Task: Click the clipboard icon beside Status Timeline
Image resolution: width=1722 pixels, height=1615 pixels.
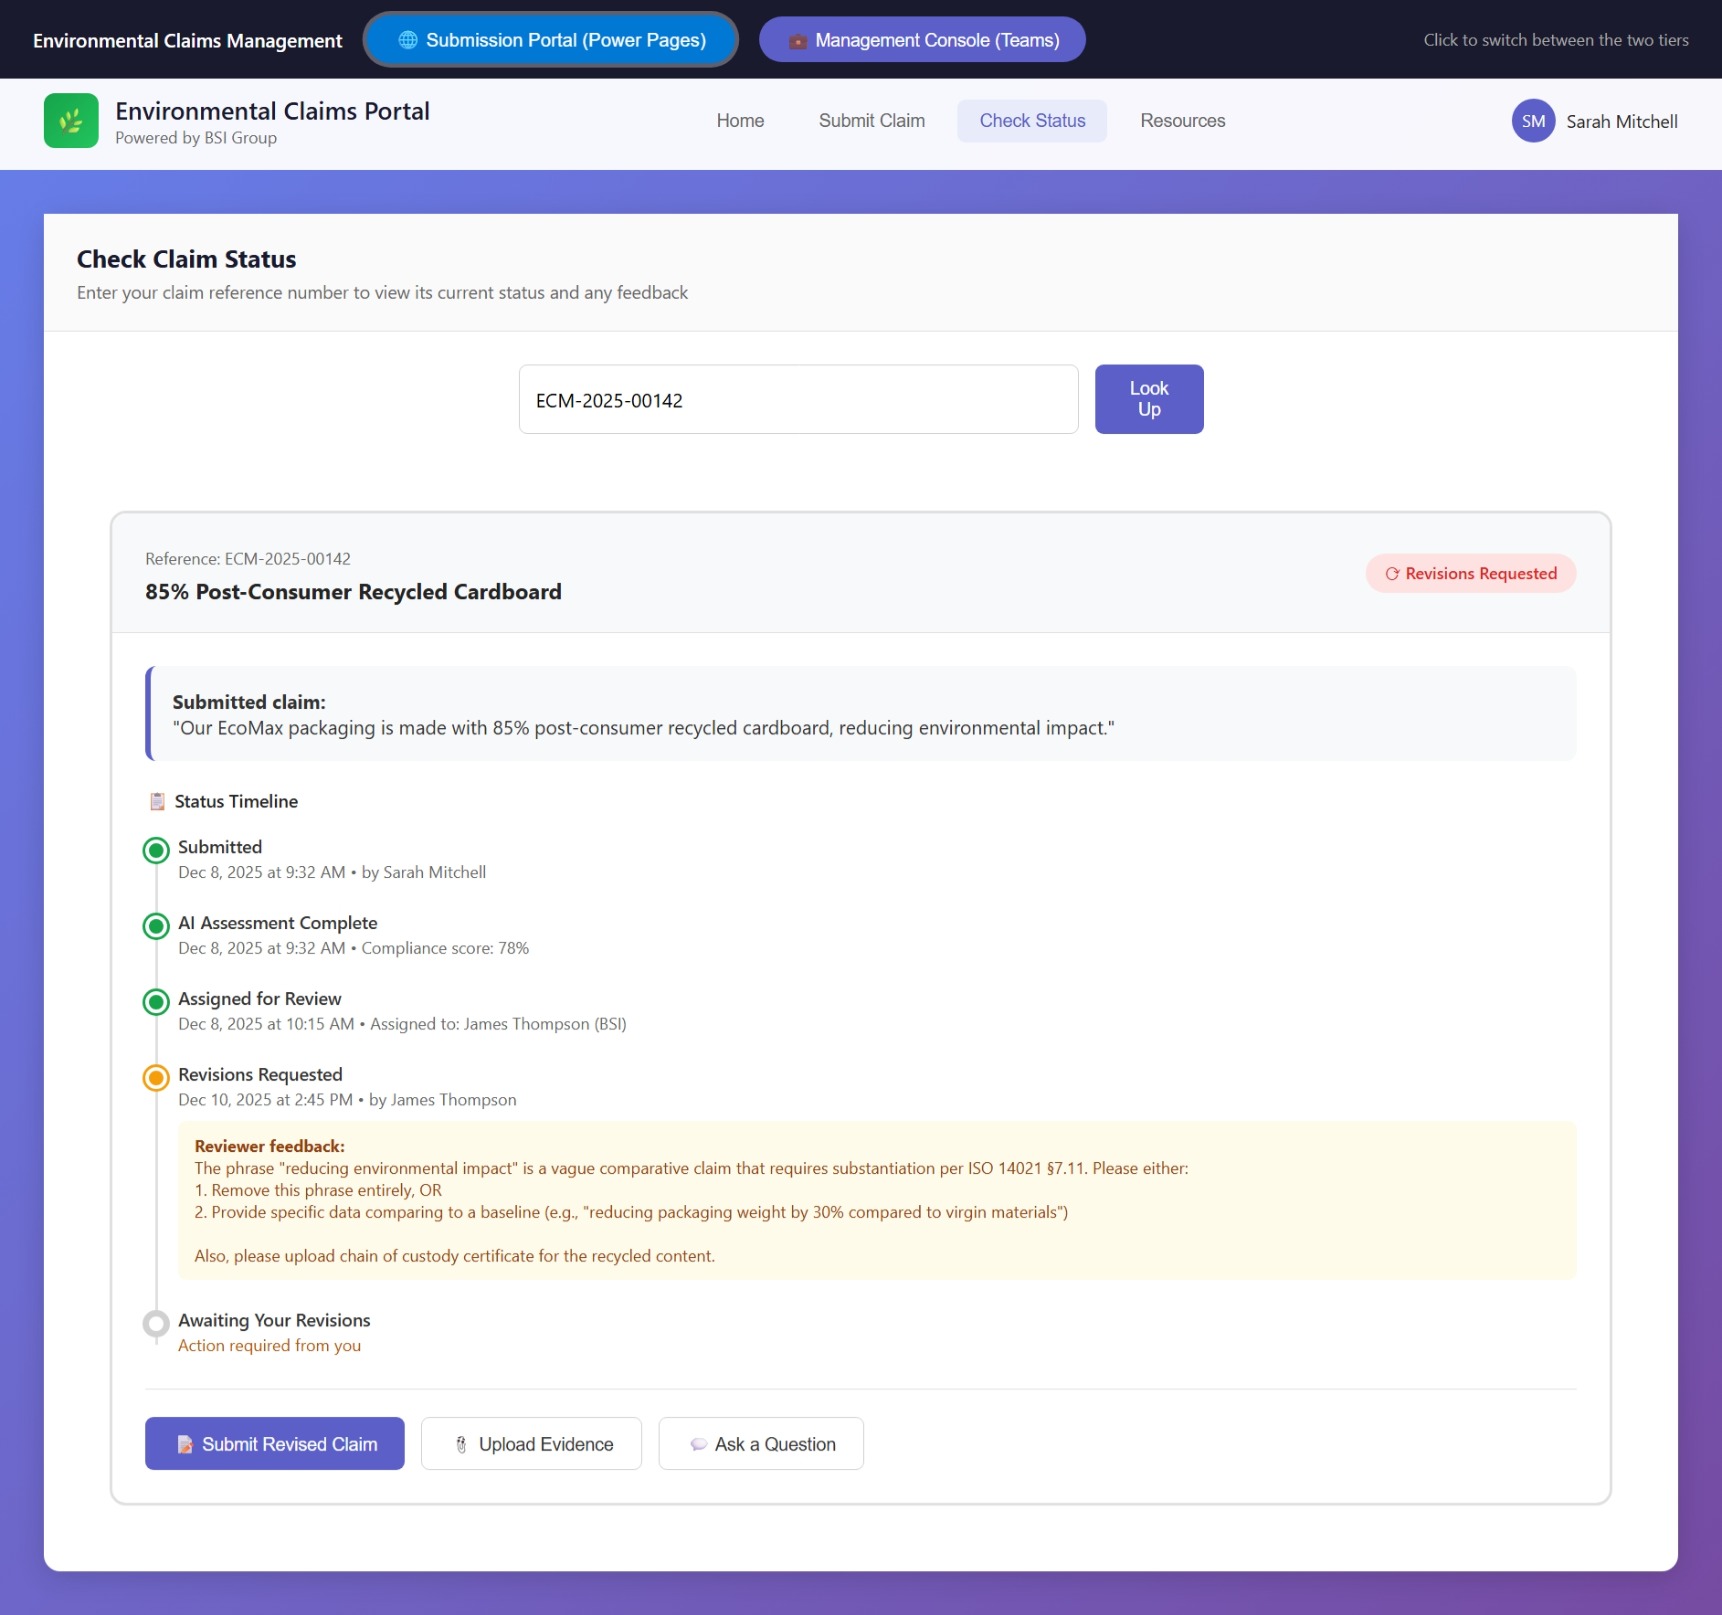Action: (x=156, y=801)
